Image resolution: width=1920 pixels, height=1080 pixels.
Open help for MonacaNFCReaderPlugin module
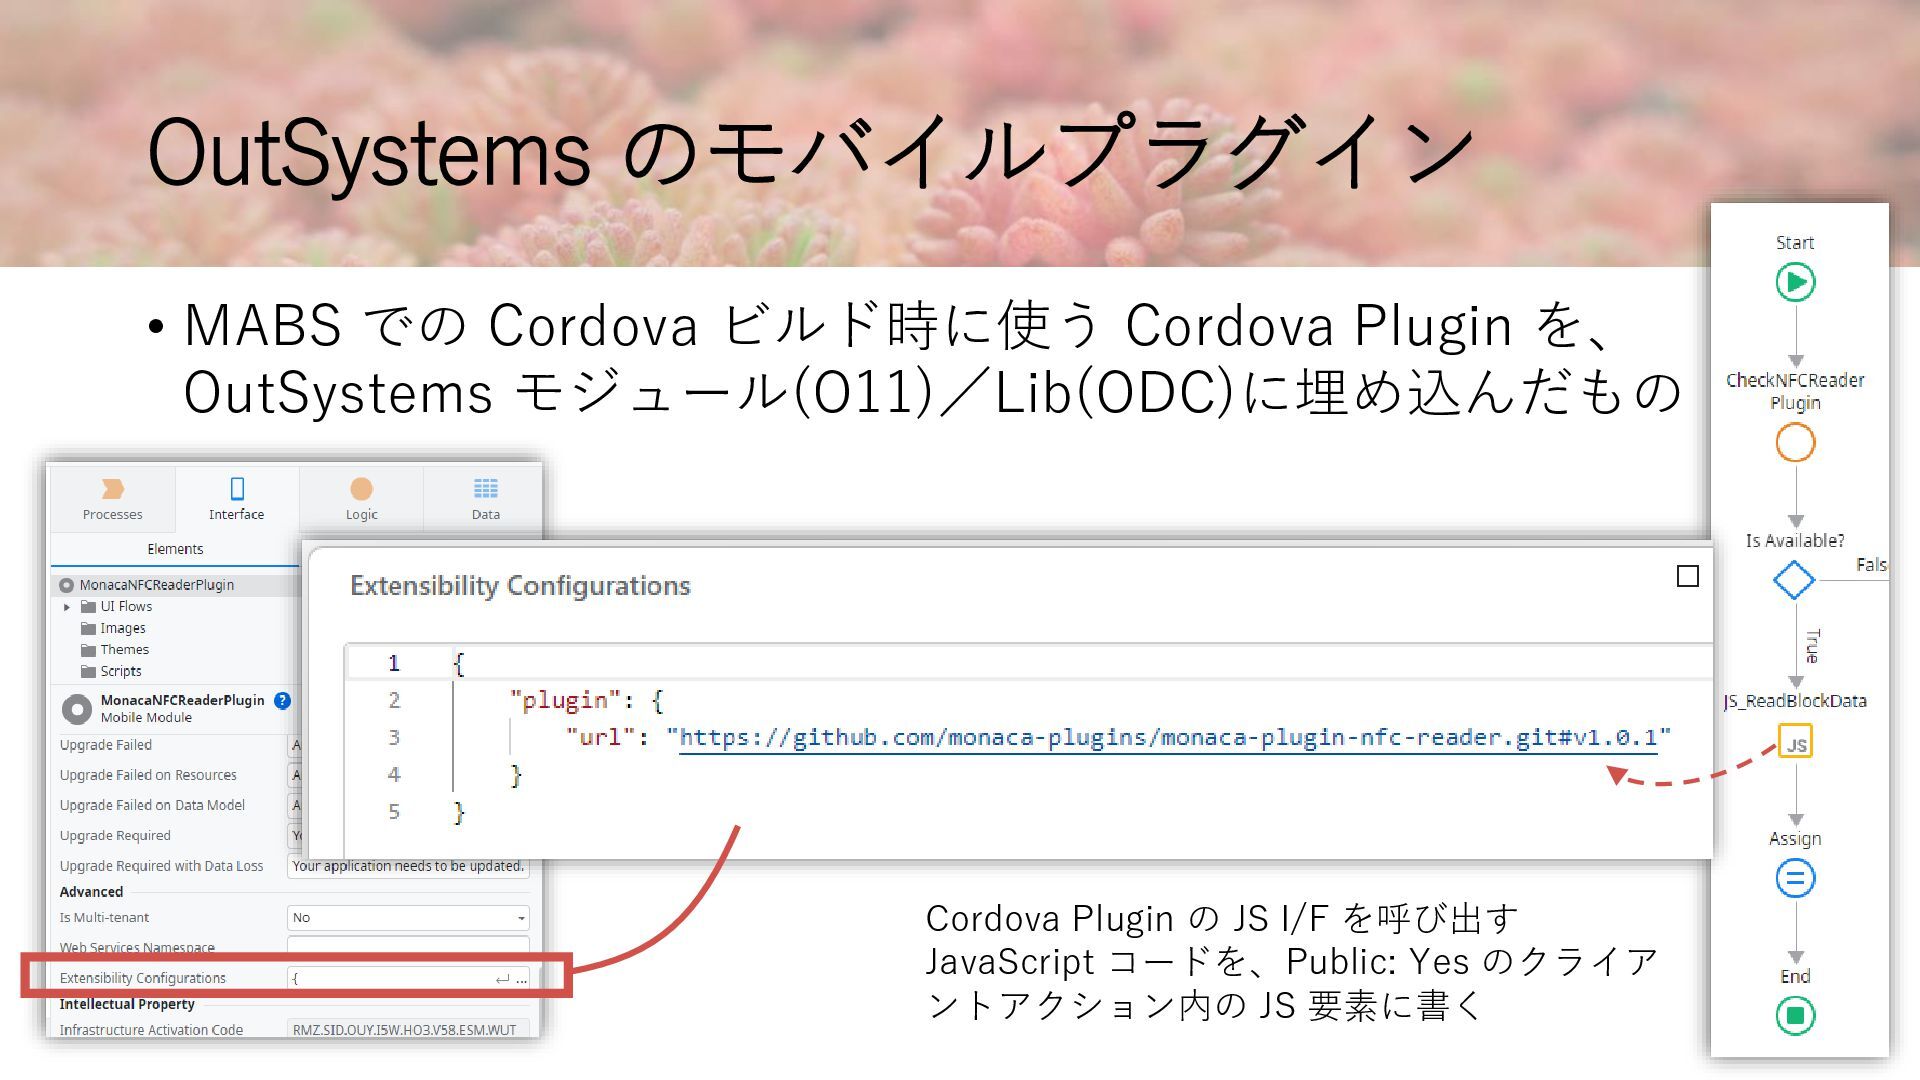click(282, 701)
